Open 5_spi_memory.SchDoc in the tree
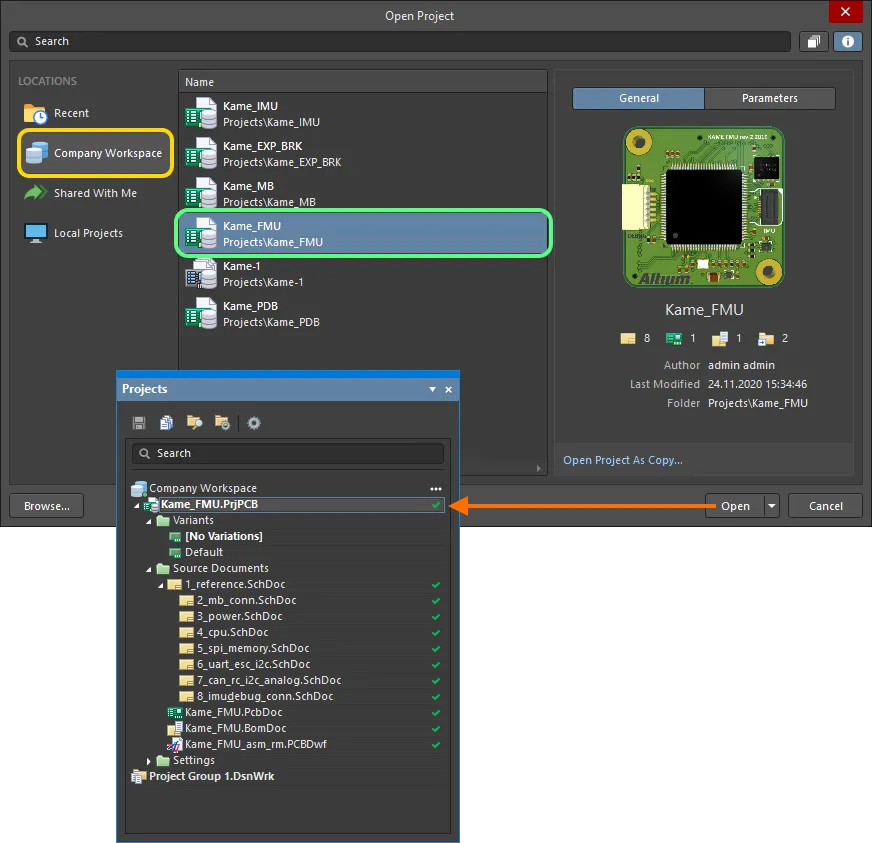872x843 pixels. pyautogui.click(x=253, y=648)
